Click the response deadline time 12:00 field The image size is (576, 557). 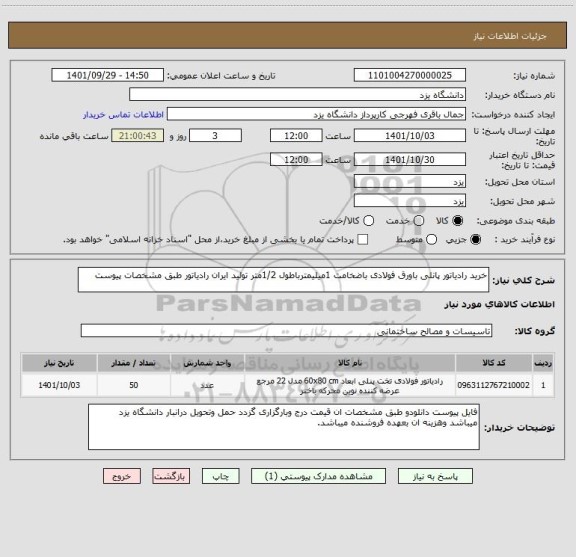click(x=296, y=136)
